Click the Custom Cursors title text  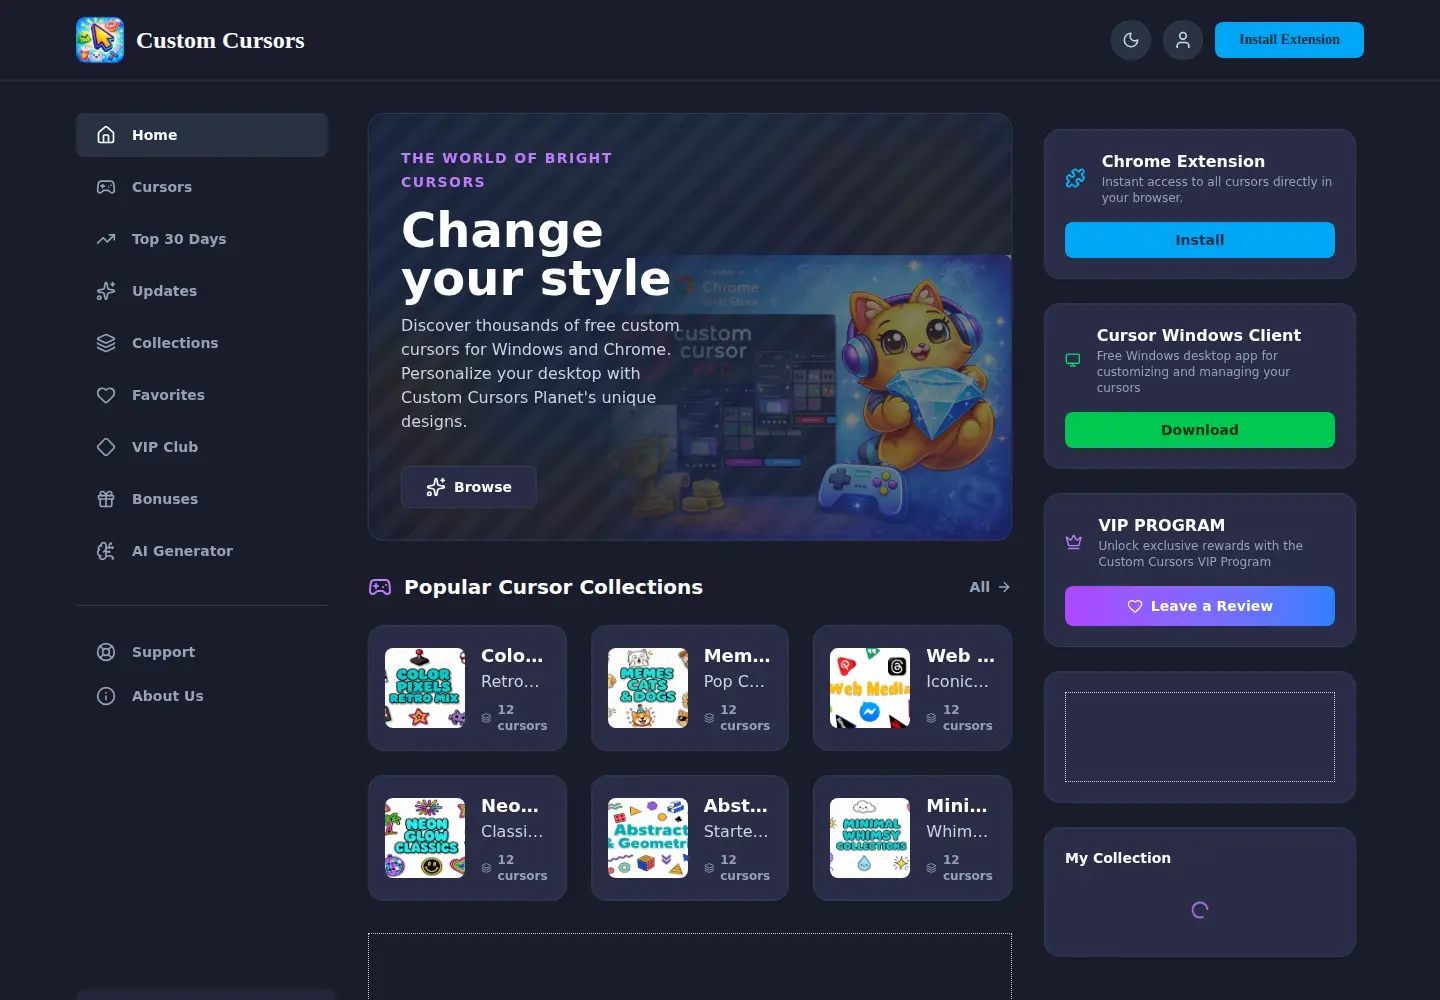(x=220, y=40)
